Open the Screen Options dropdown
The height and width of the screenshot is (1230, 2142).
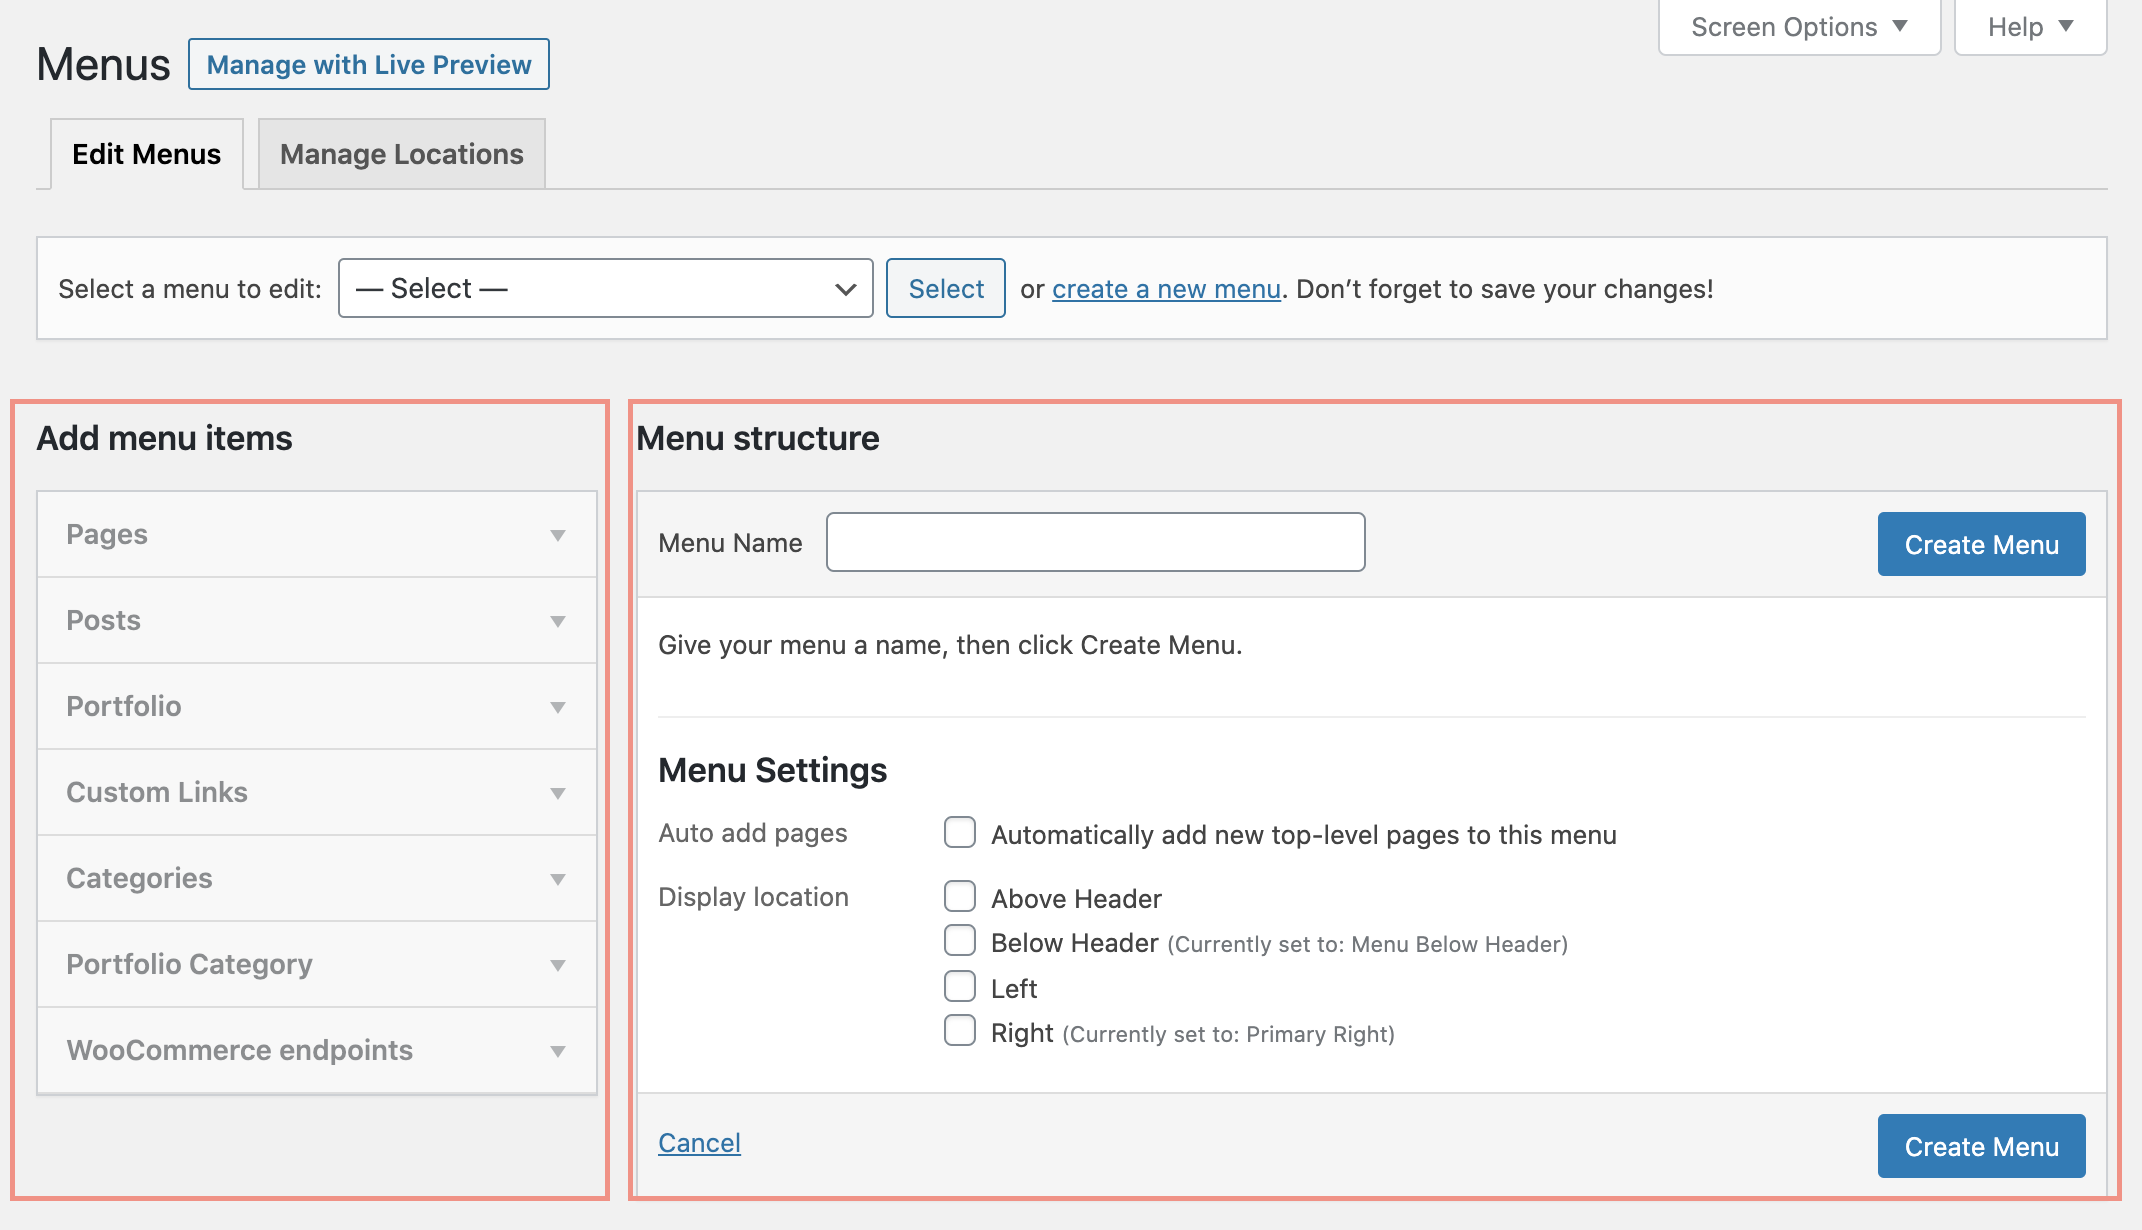point(1799,27)
